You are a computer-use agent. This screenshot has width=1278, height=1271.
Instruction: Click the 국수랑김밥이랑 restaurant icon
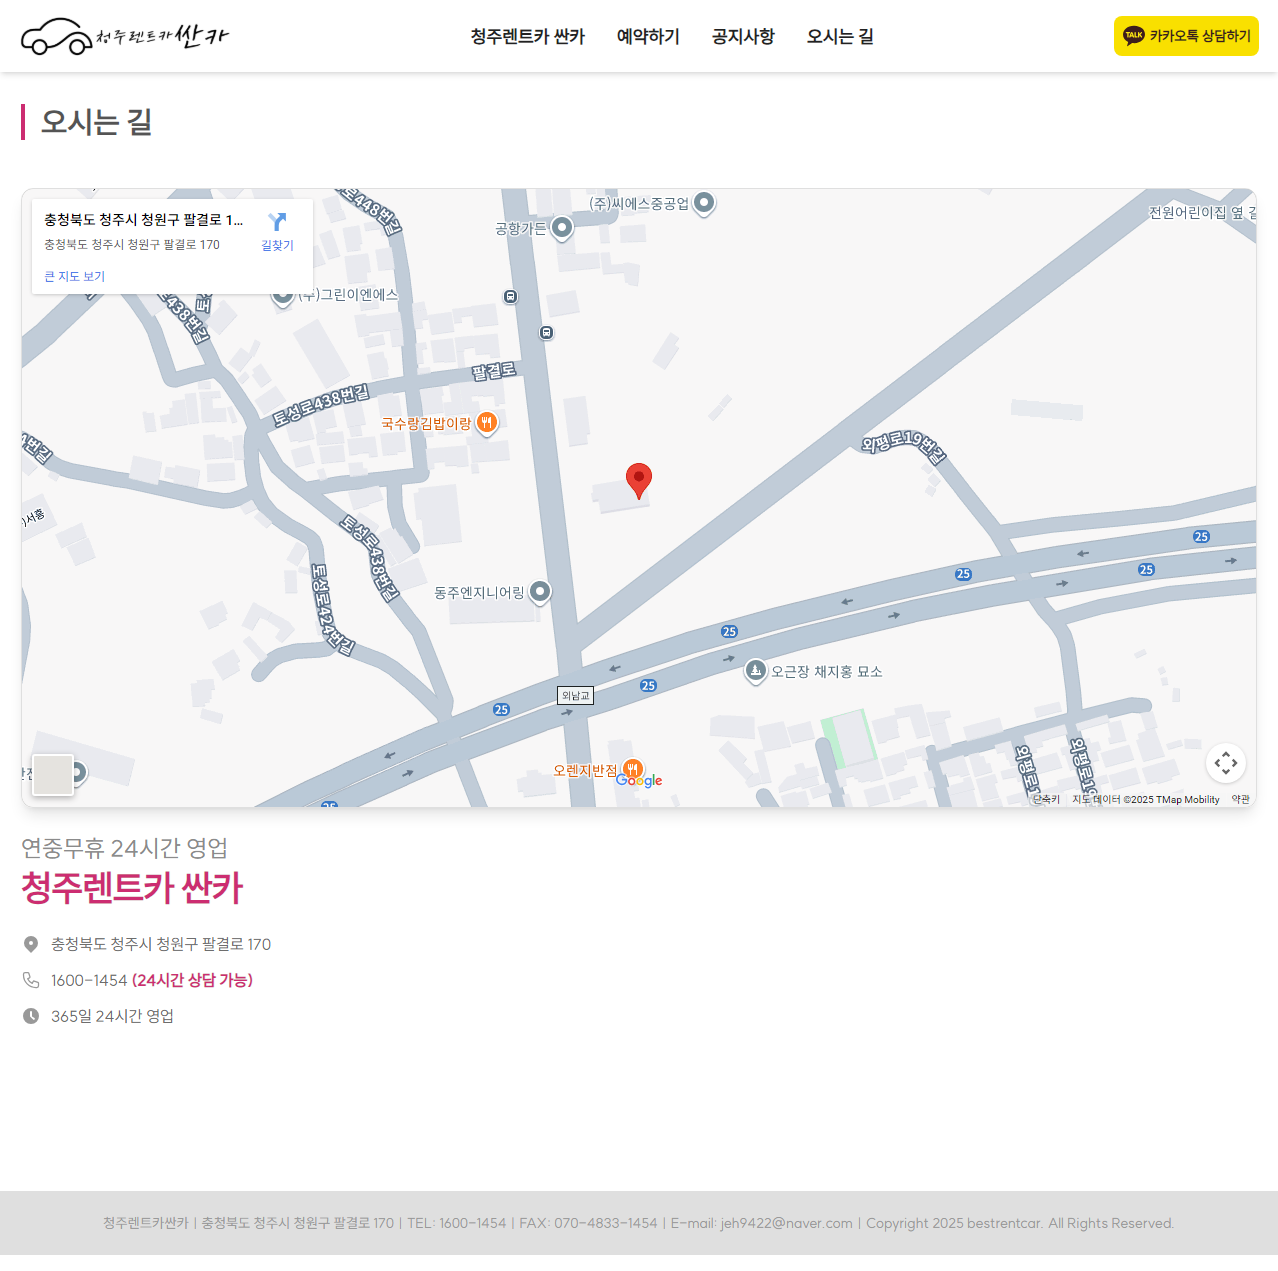(x=487, y=423)
